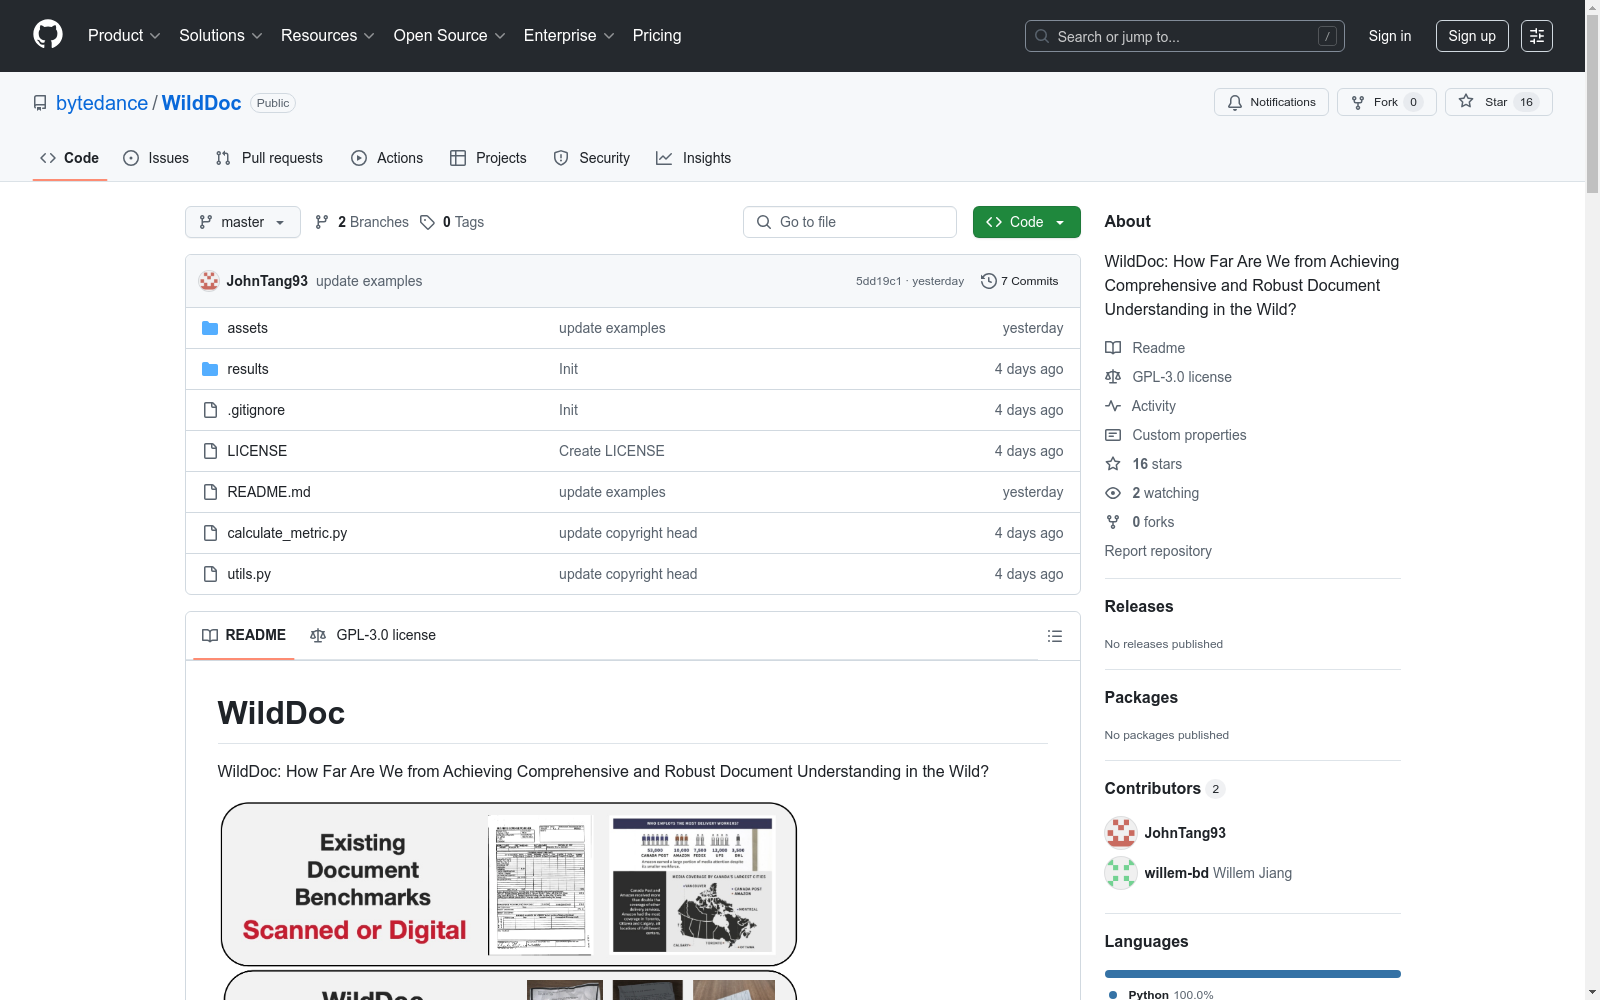
Task: View the 2 Branches link
Action: coord(362,222)
